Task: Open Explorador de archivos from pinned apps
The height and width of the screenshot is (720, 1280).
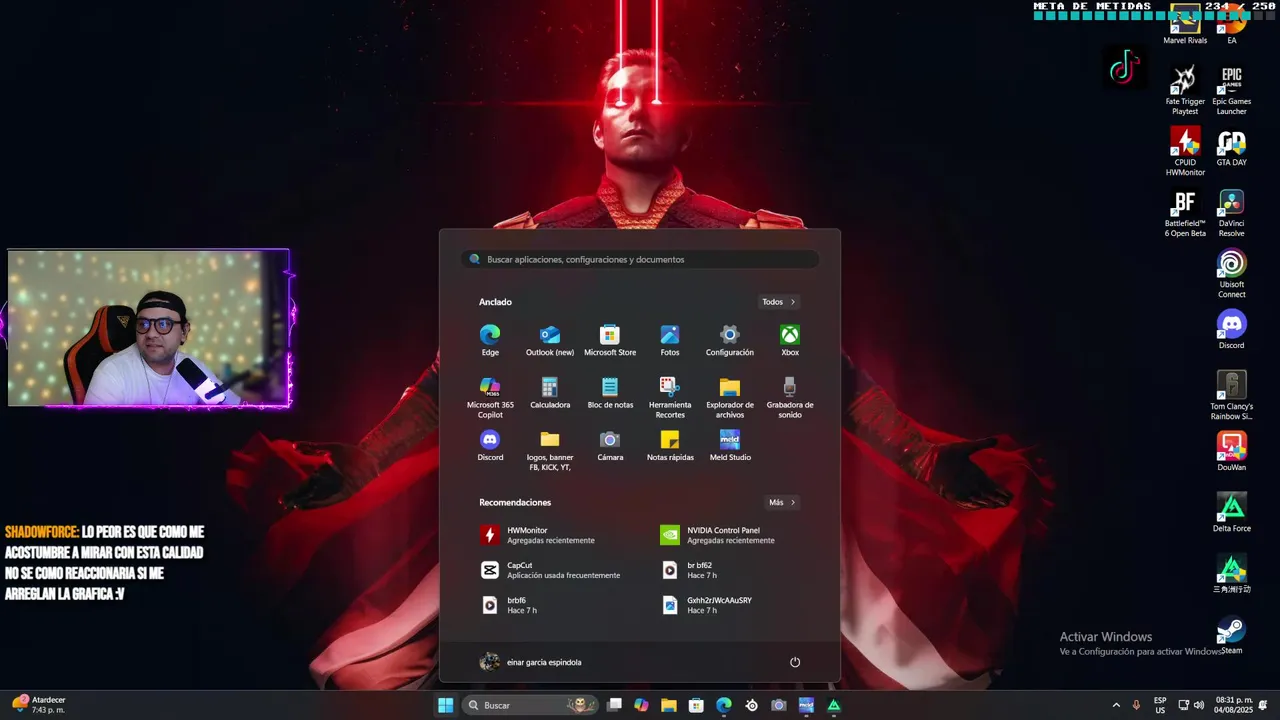Action: 730,397
